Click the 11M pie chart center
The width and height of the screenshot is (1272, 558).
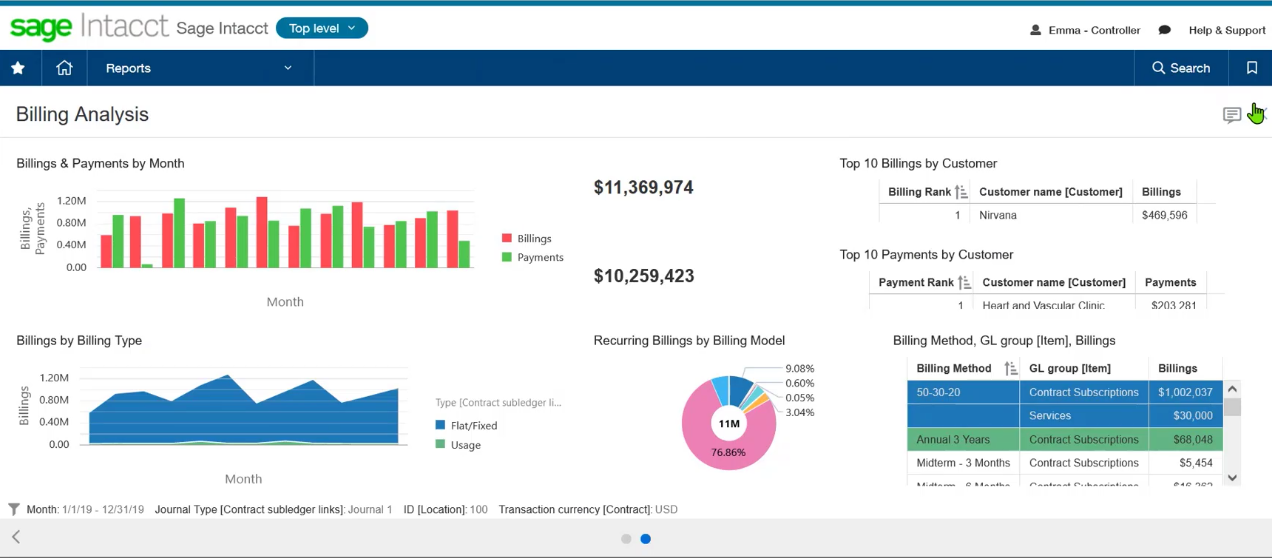tap(729, 424)
